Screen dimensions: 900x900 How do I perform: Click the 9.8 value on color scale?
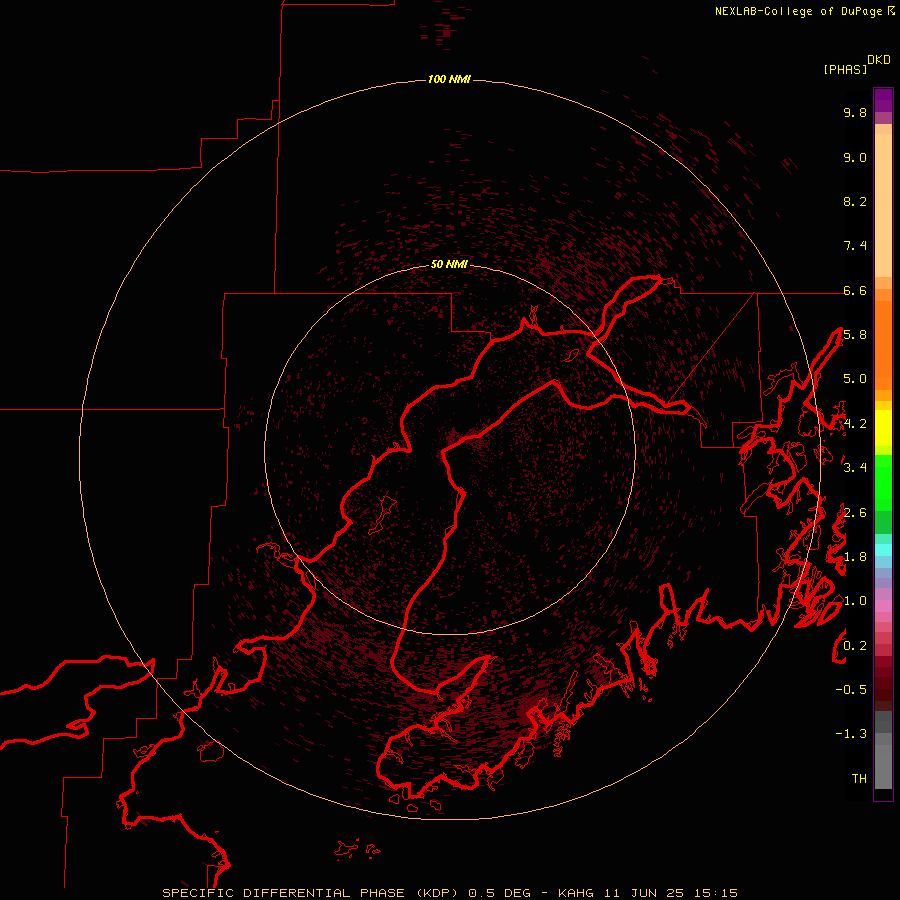coord(855,112)
